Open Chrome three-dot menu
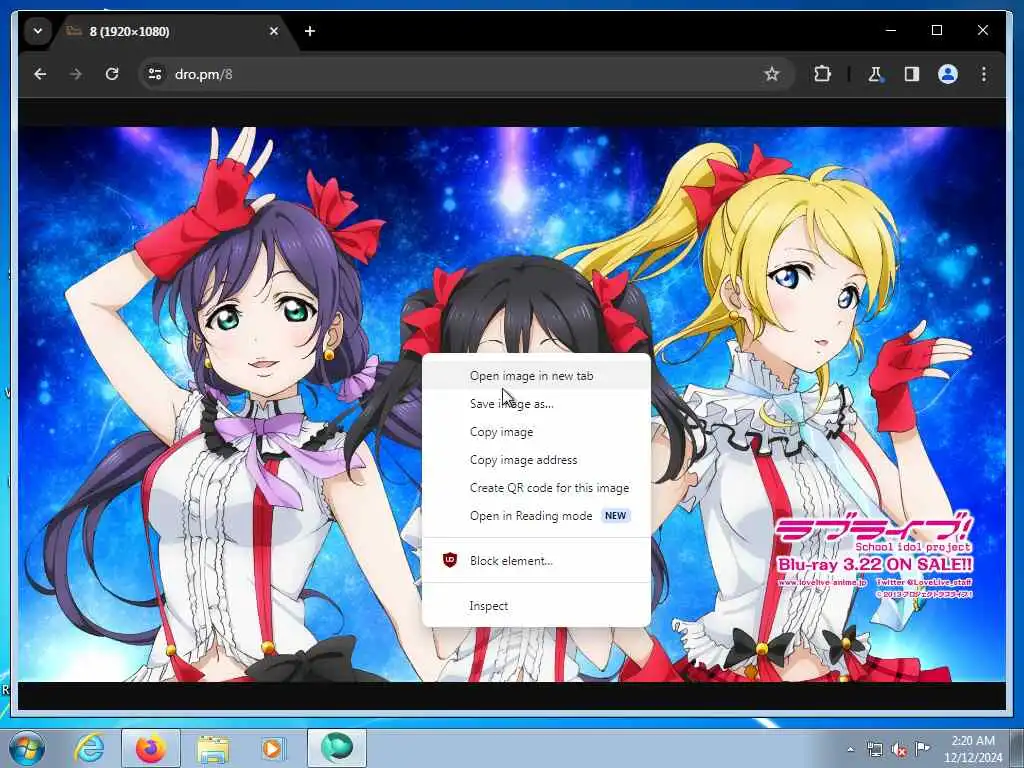 point(984,74)
